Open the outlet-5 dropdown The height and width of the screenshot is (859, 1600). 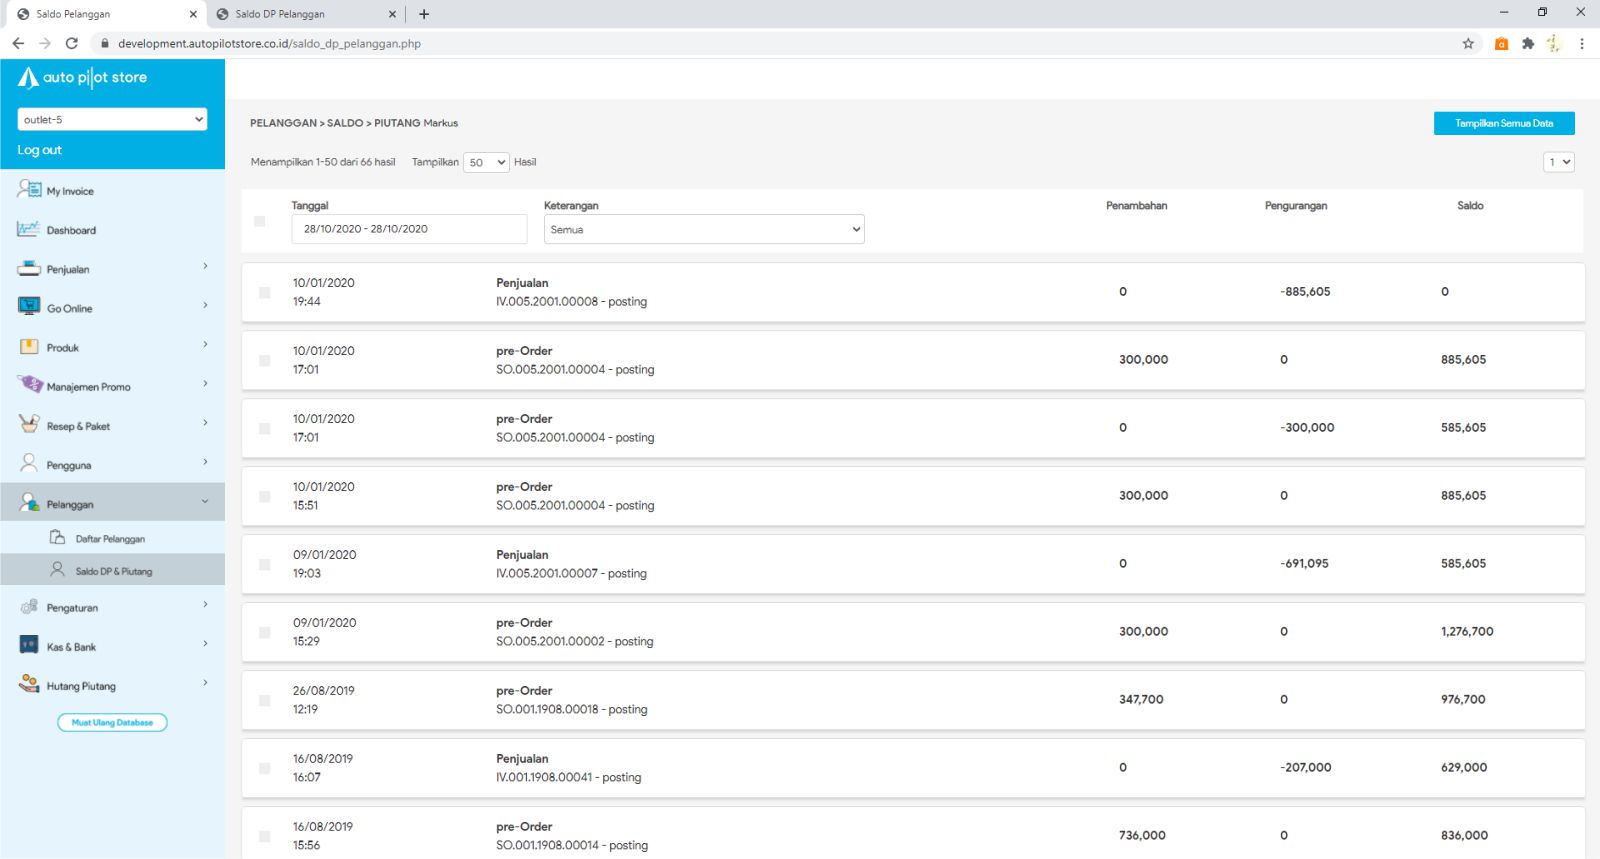[x=112, y=119]
